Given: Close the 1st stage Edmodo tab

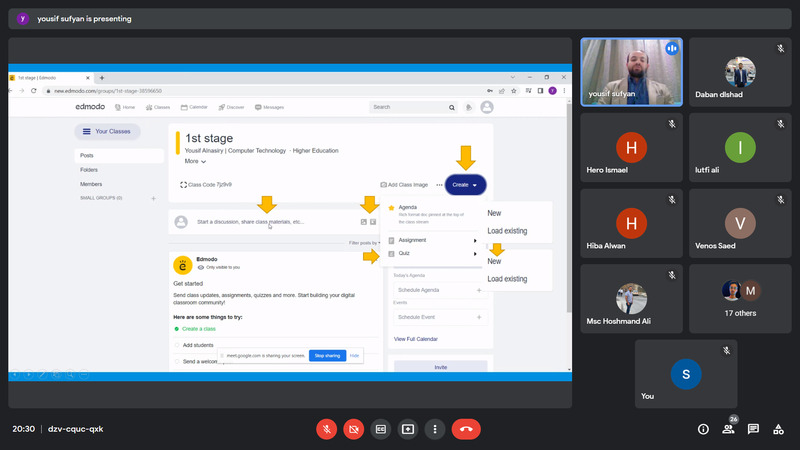Looking at the screenshot, I should (88, 78).
